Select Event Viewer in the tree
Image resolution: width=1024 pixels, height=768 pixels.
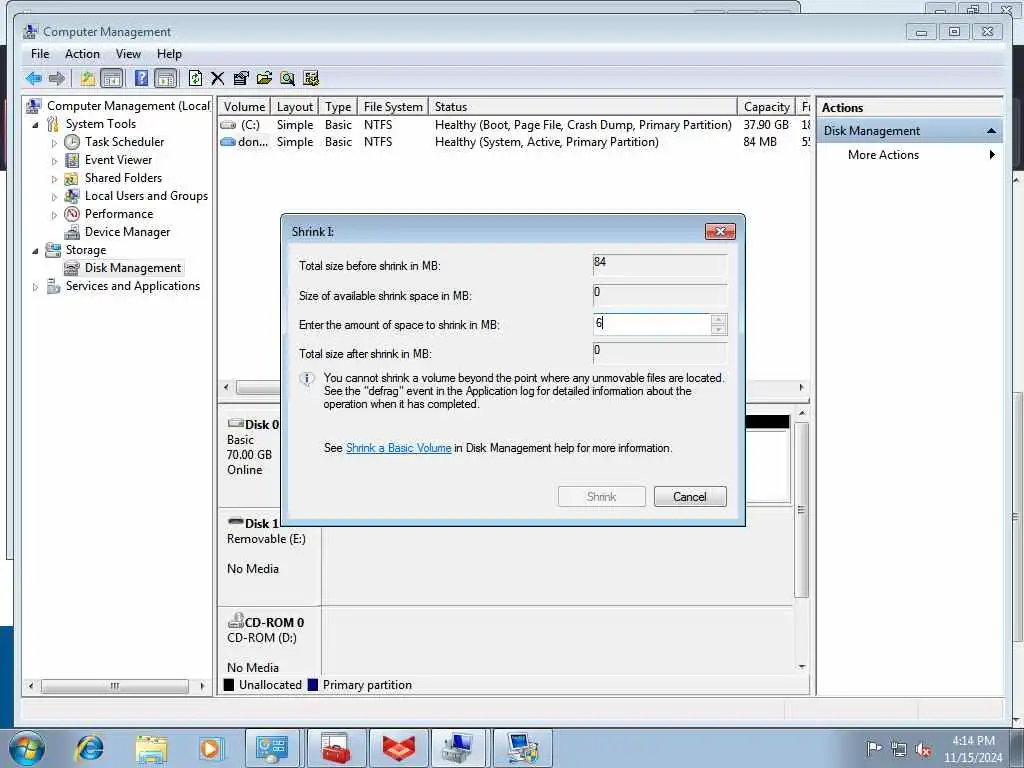coord(118,160)
